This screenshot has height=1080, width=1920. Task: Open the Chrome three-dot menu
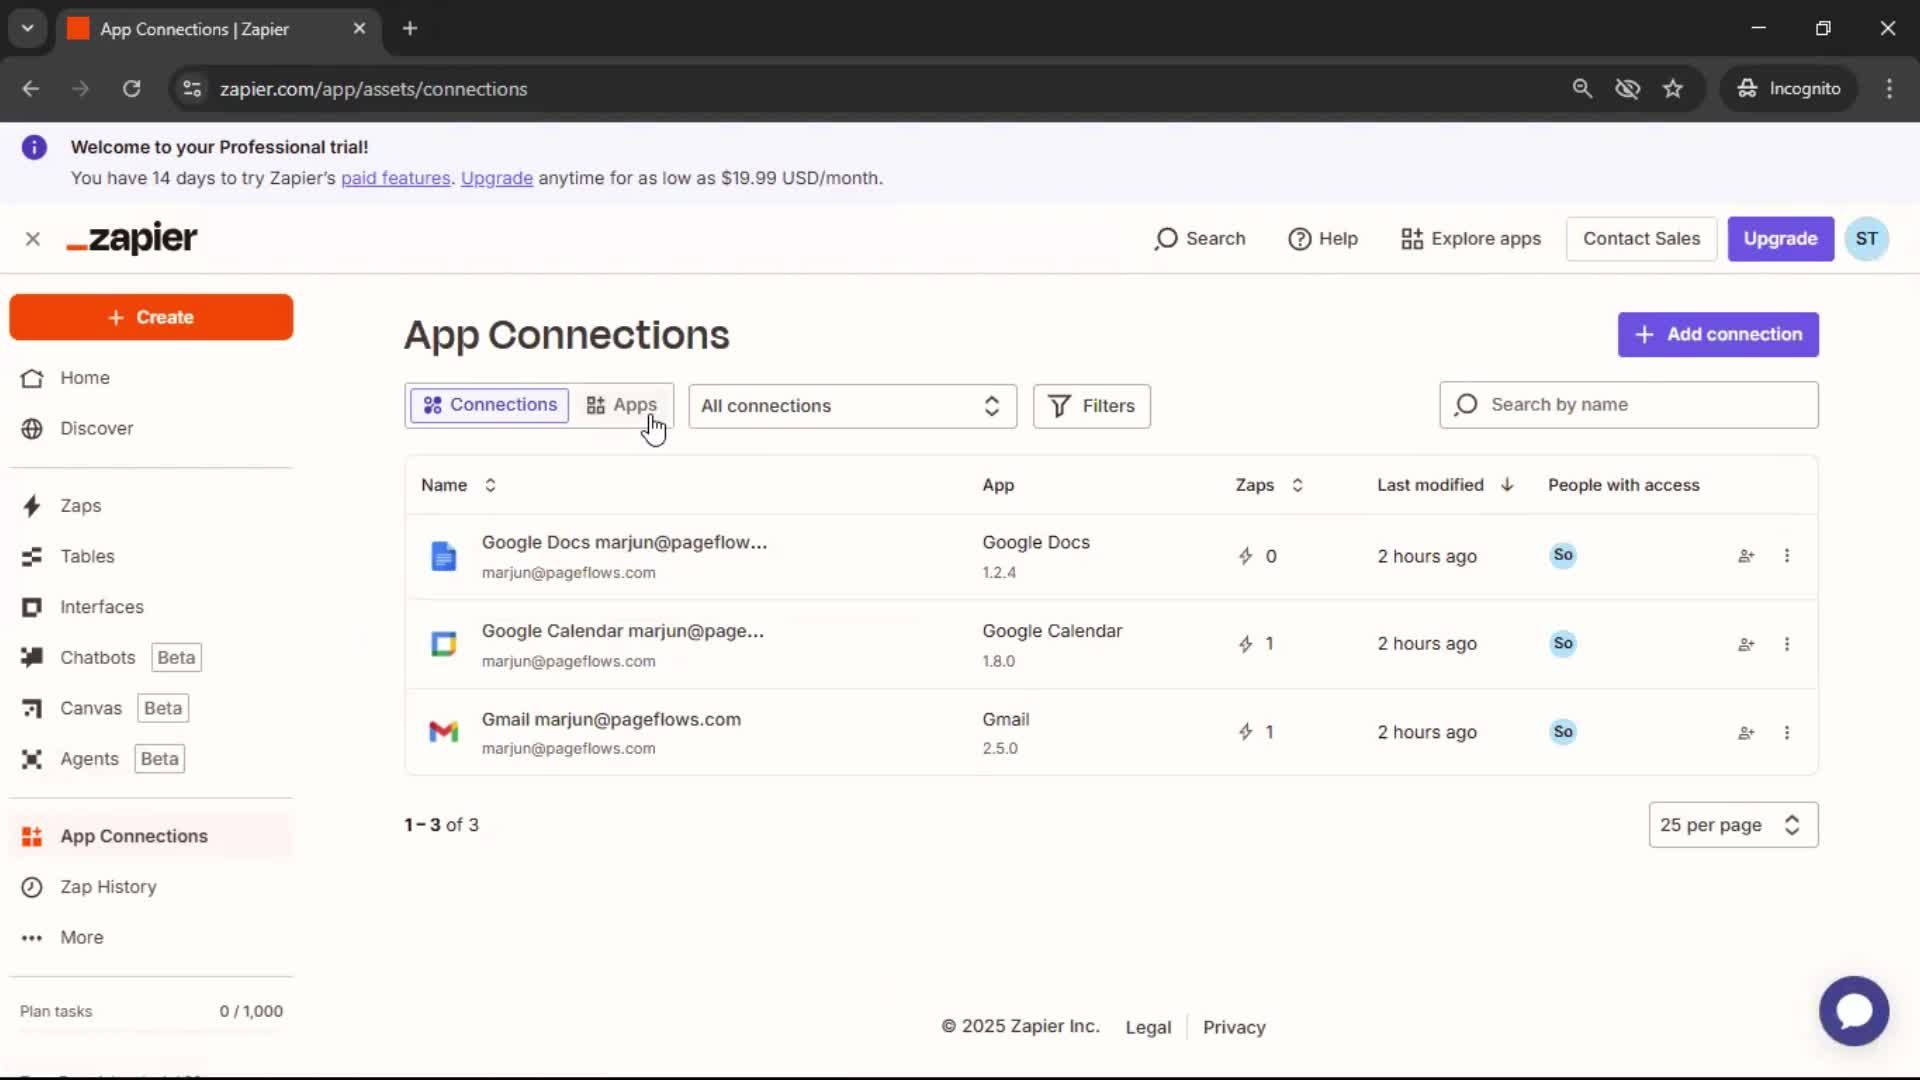click(1889, 89)
